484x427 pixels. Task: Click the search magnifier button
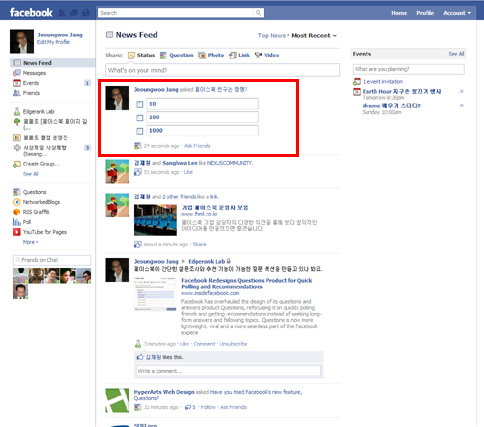pos(258,13)
